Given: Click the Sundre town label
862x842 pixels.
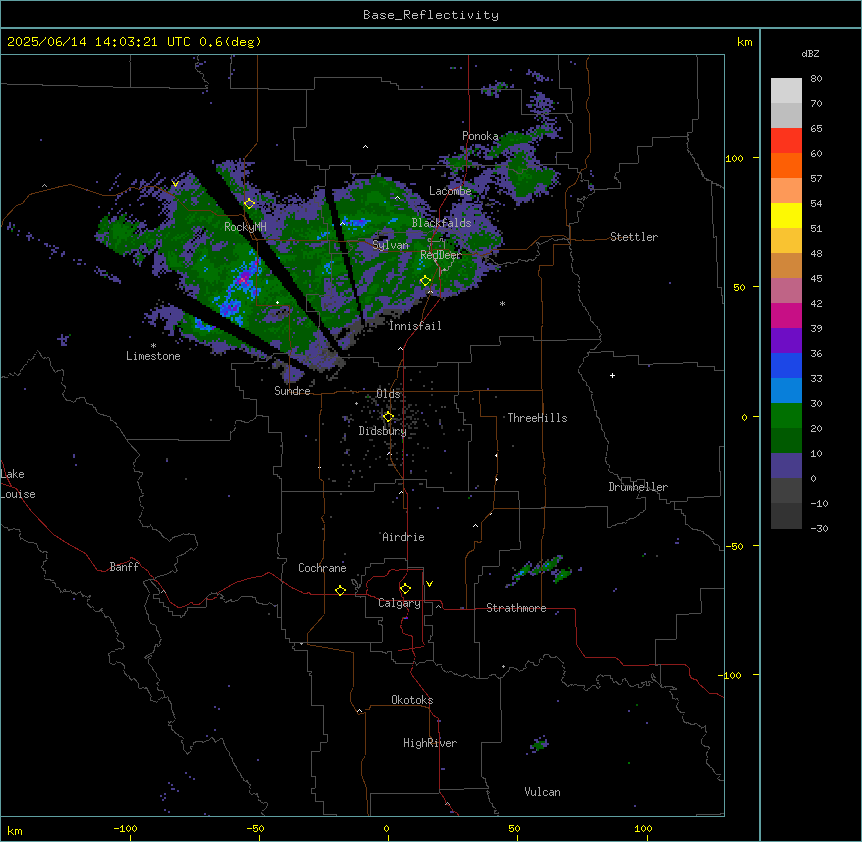Looking at the screenshot, I should [292, 391].
